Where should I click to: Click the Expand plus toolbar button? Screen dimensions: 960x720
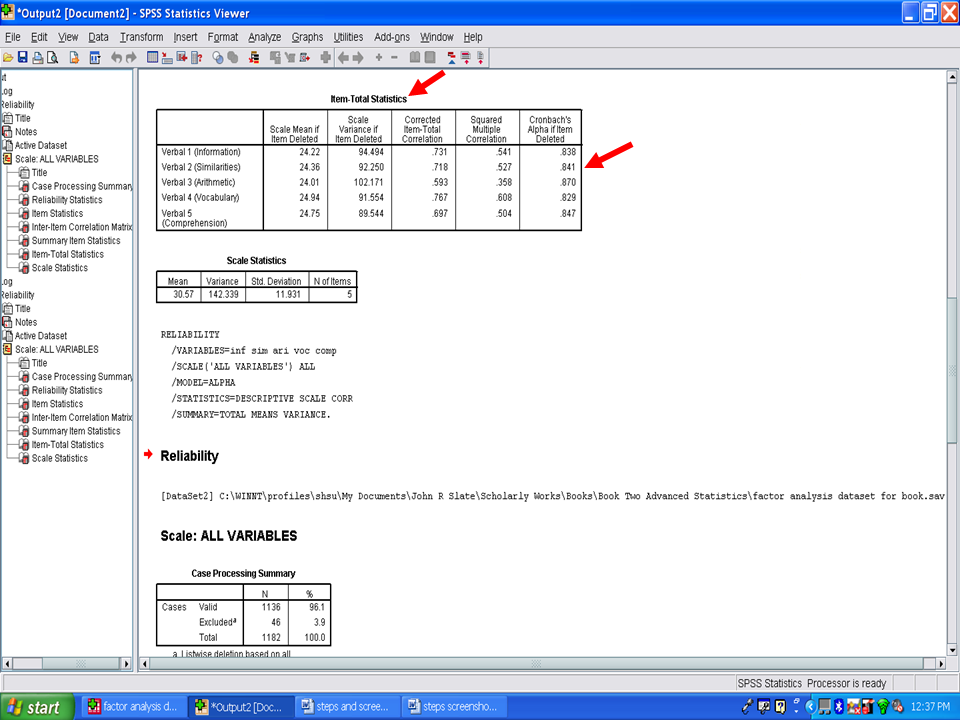click(379, 58)
